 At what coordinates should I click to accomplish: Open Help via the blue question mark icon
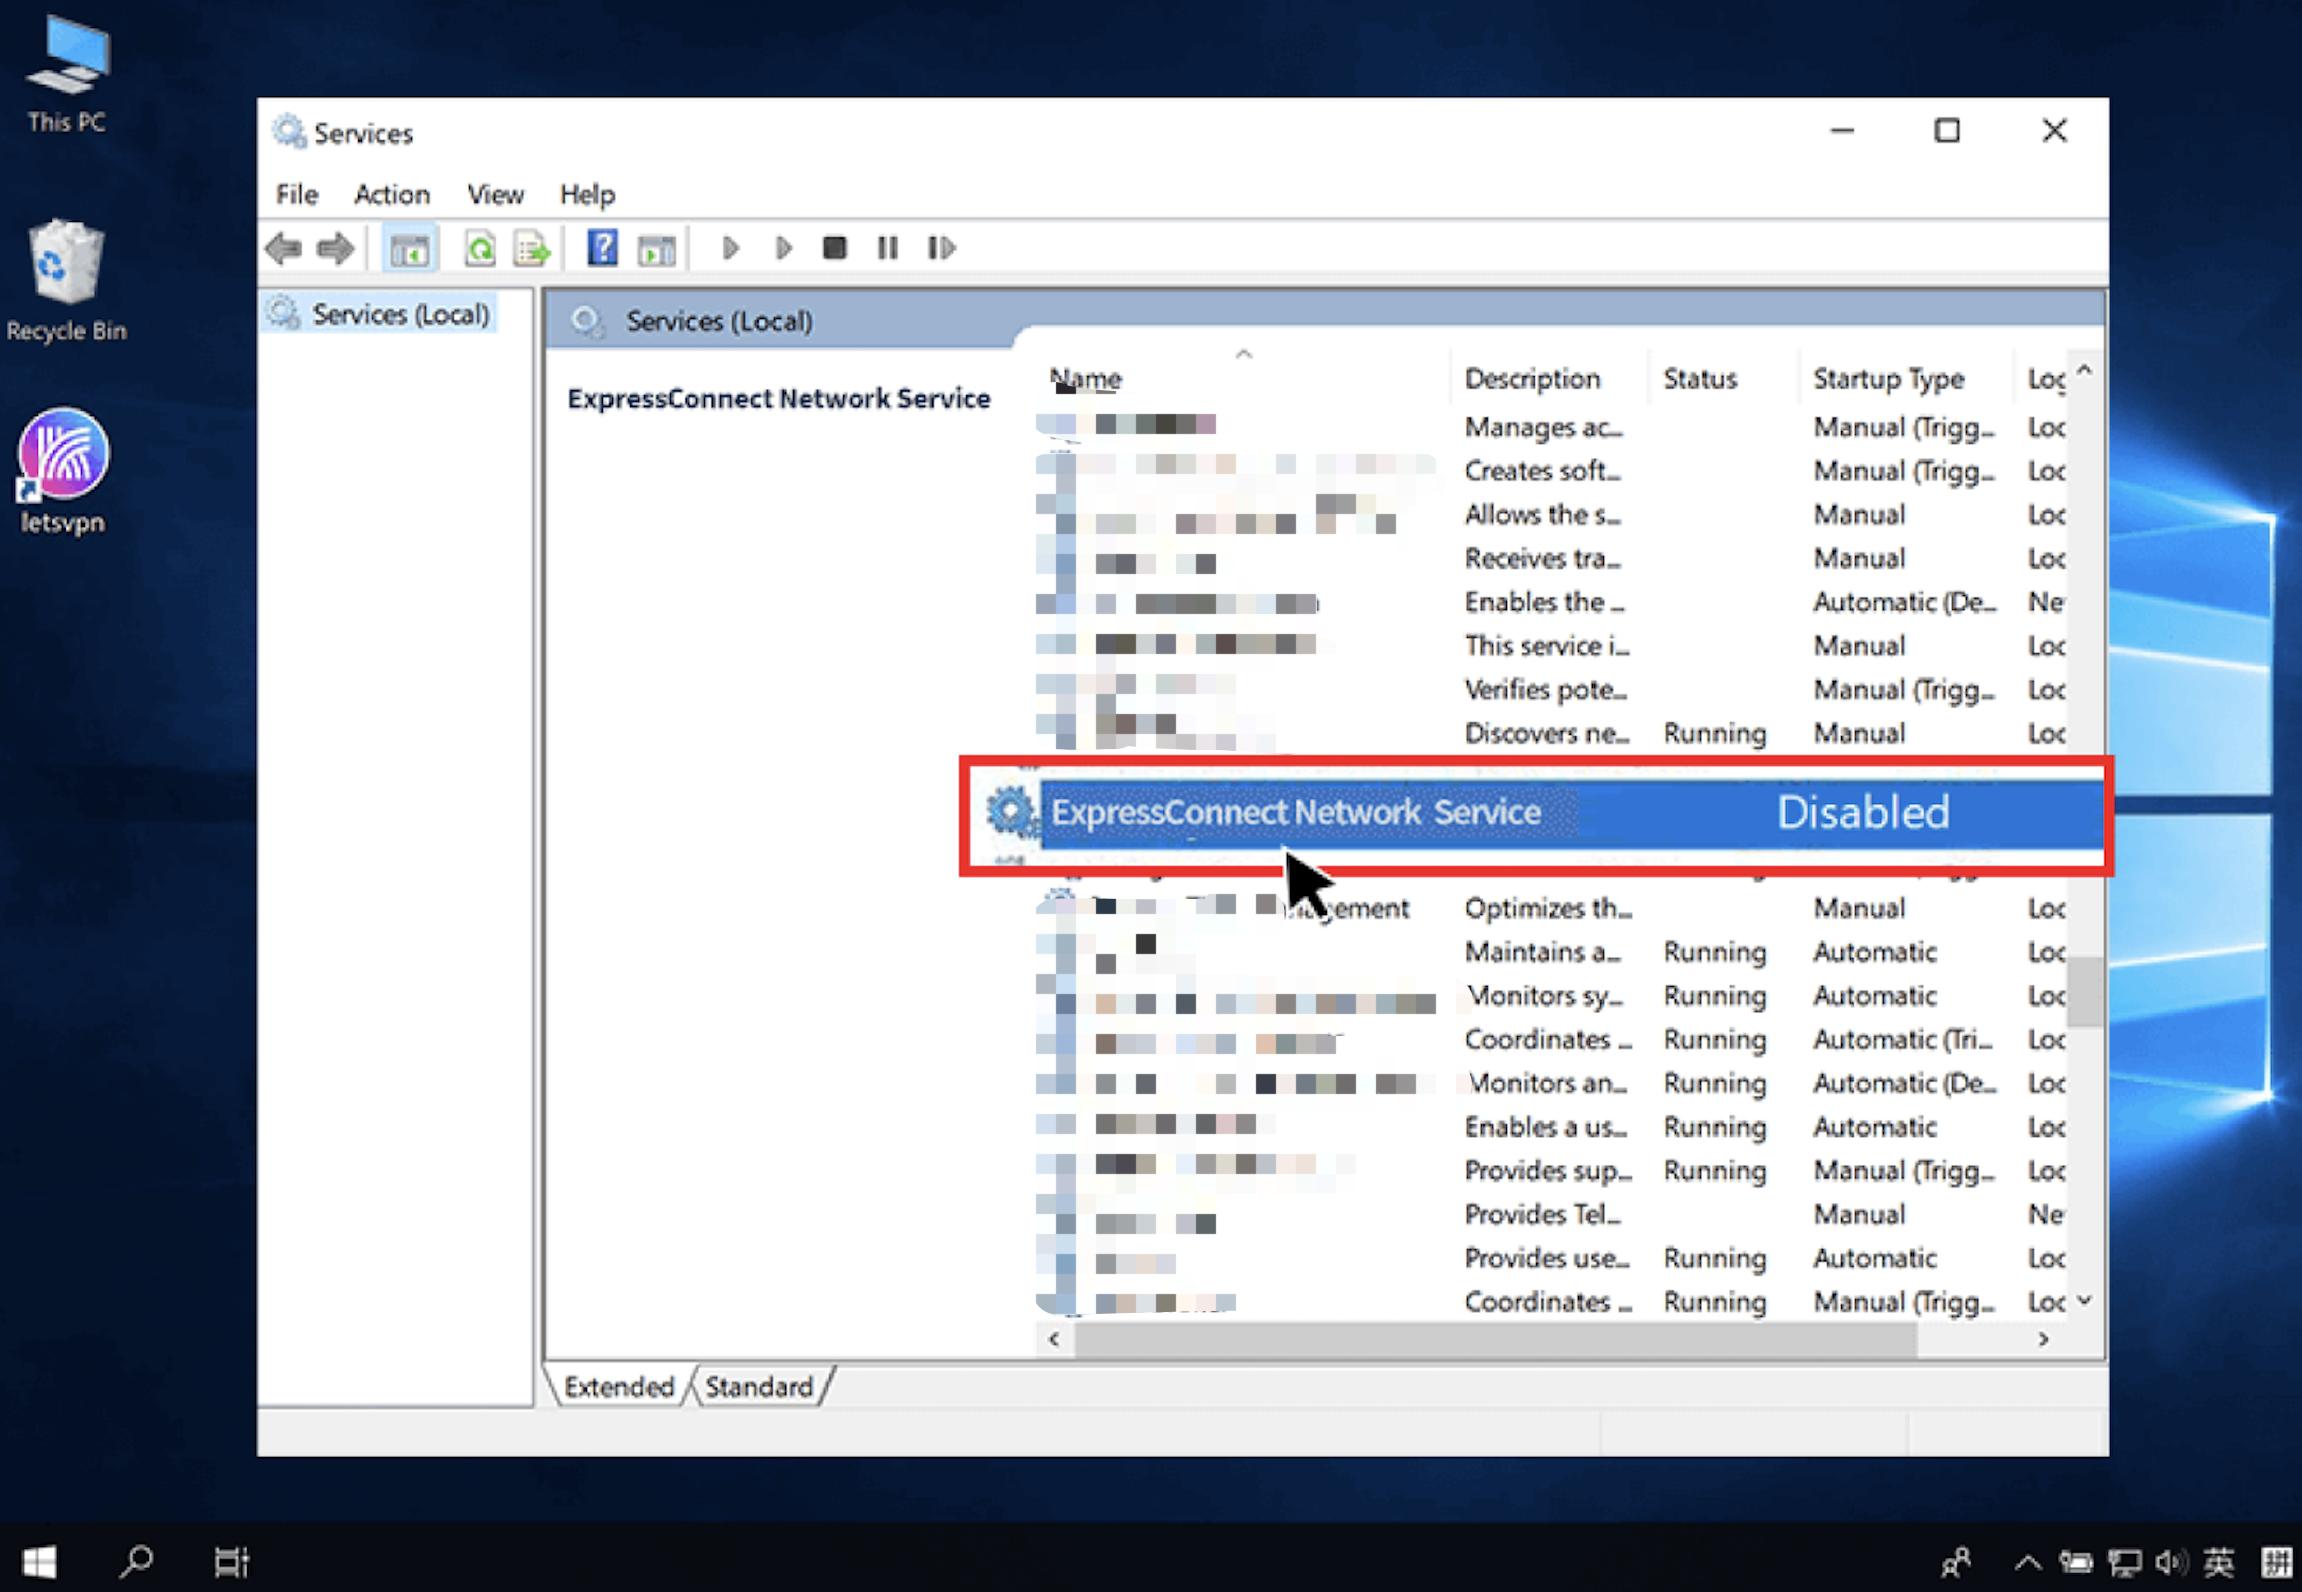tap(602, 248)
